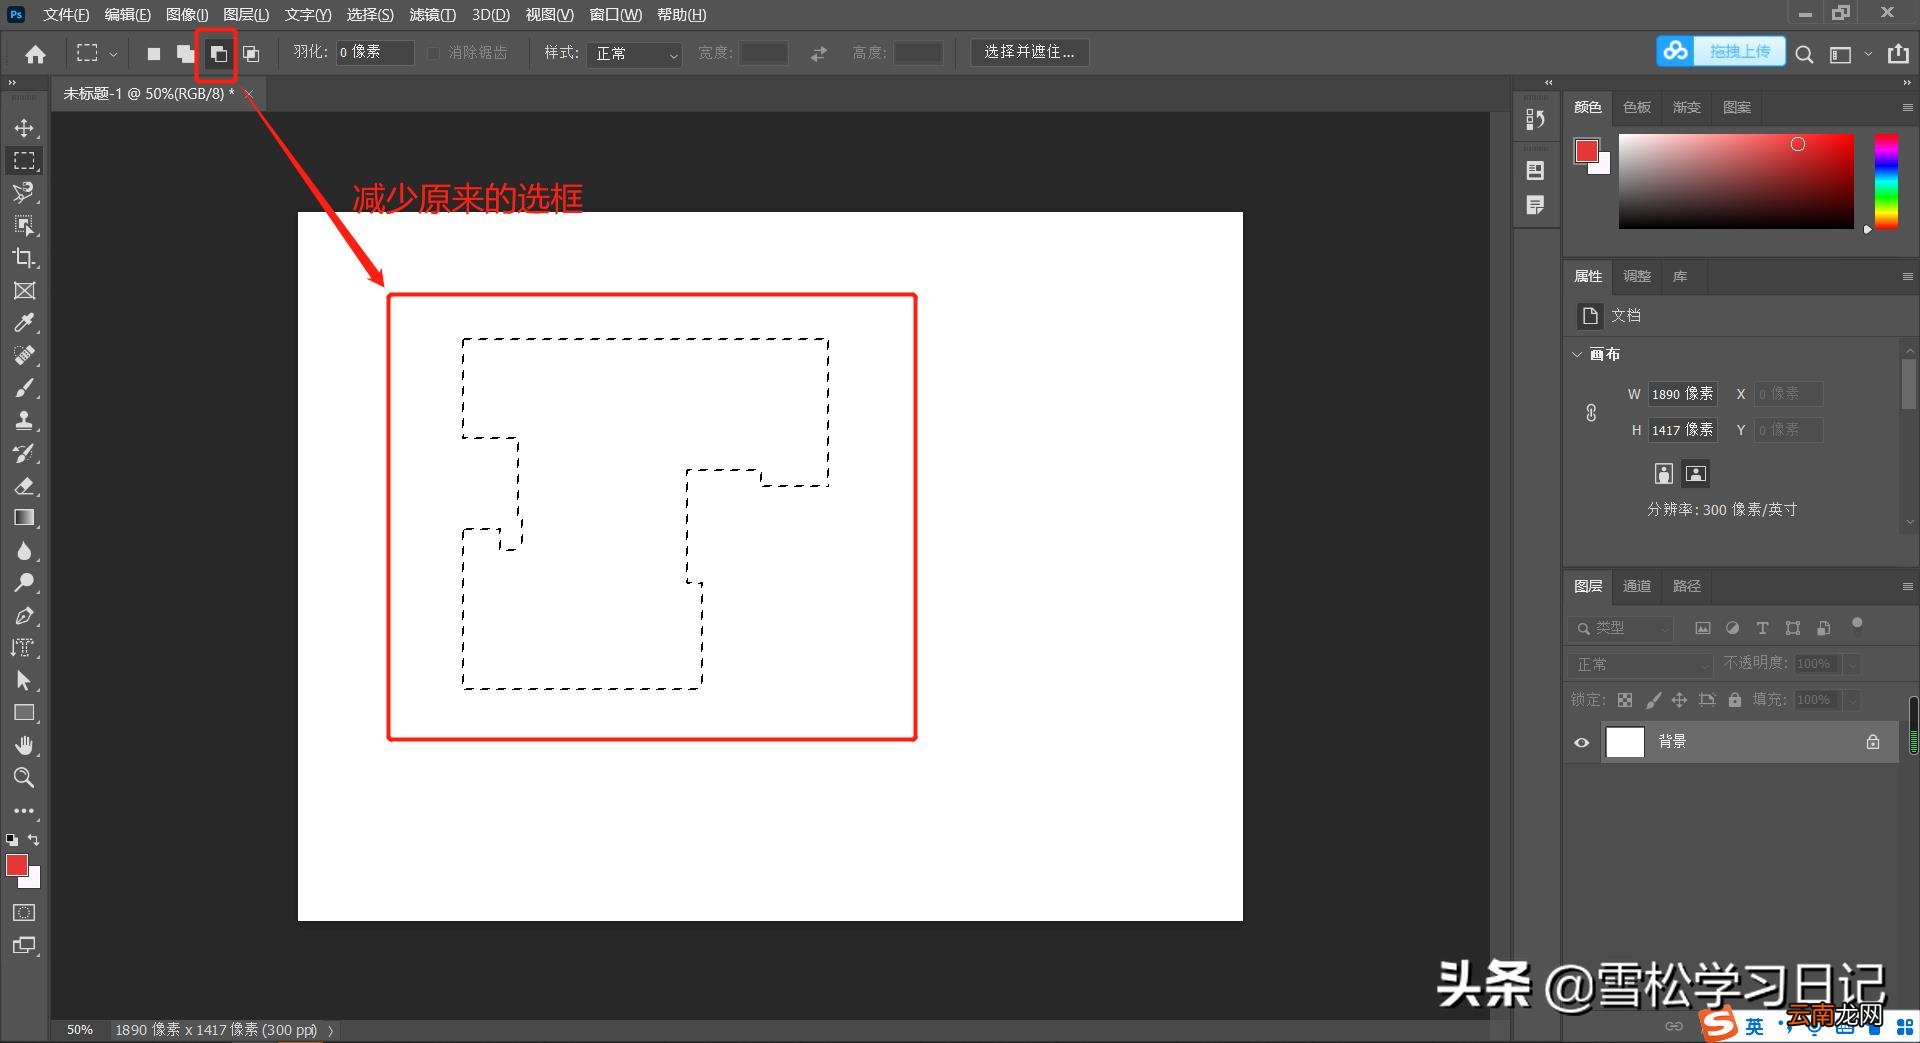Select the Move tool

[24, 128]
